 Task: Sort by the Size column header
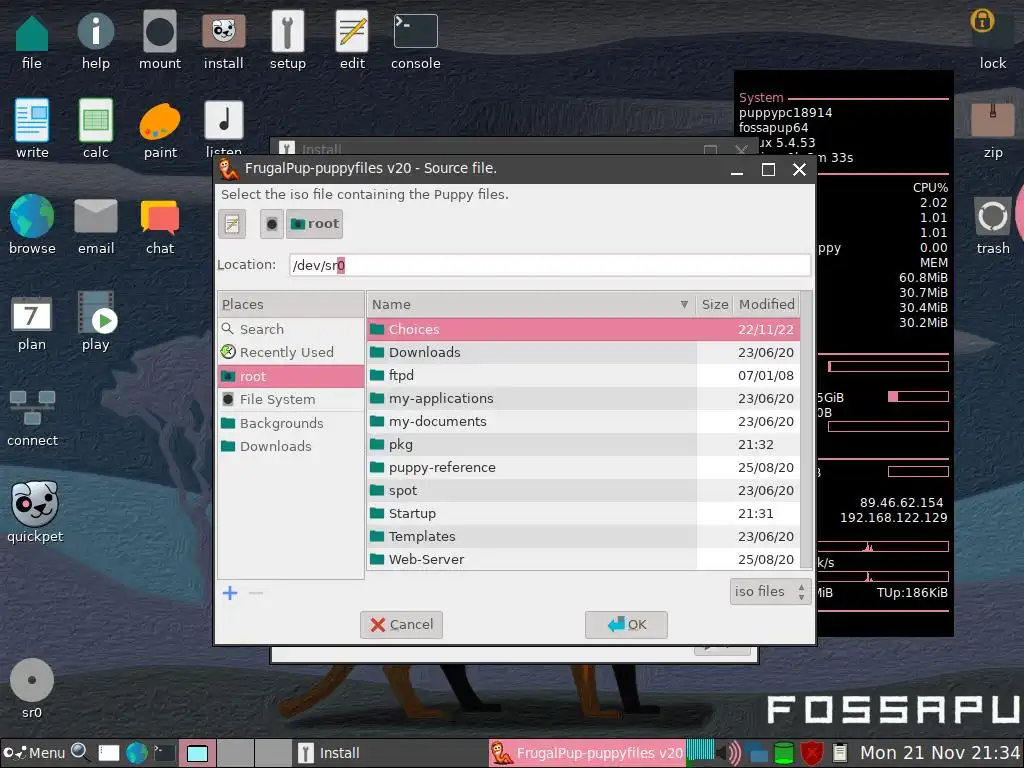[714, 304]
